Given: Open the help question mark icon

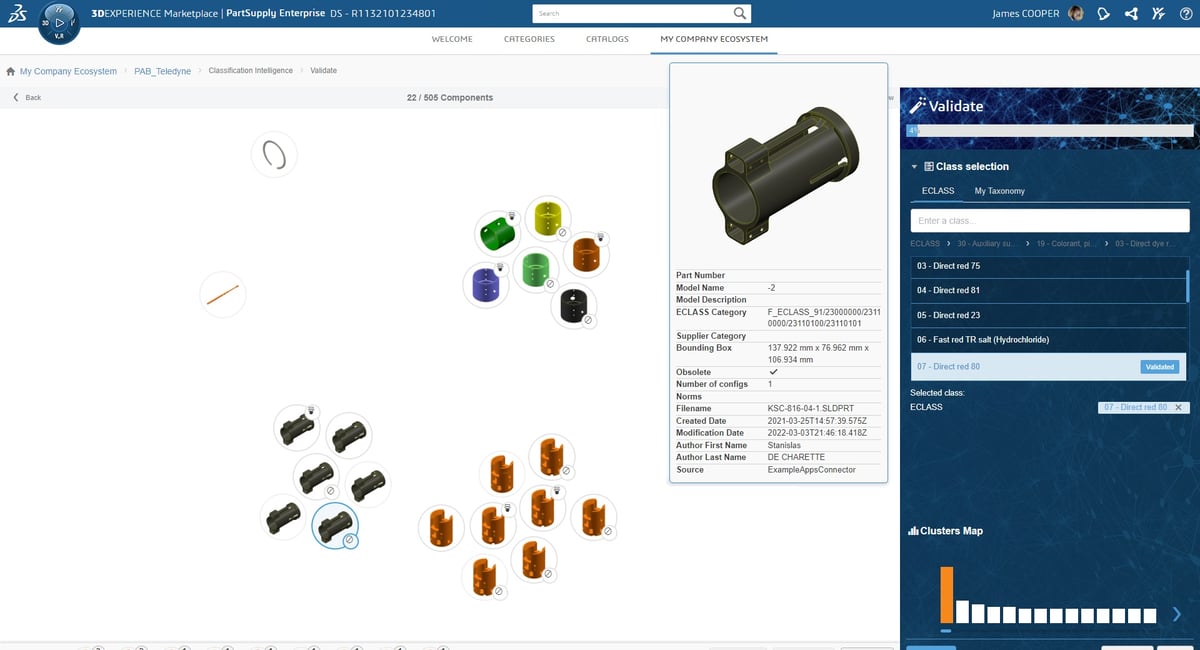Looking at the screenshot, I should 1185,14.
